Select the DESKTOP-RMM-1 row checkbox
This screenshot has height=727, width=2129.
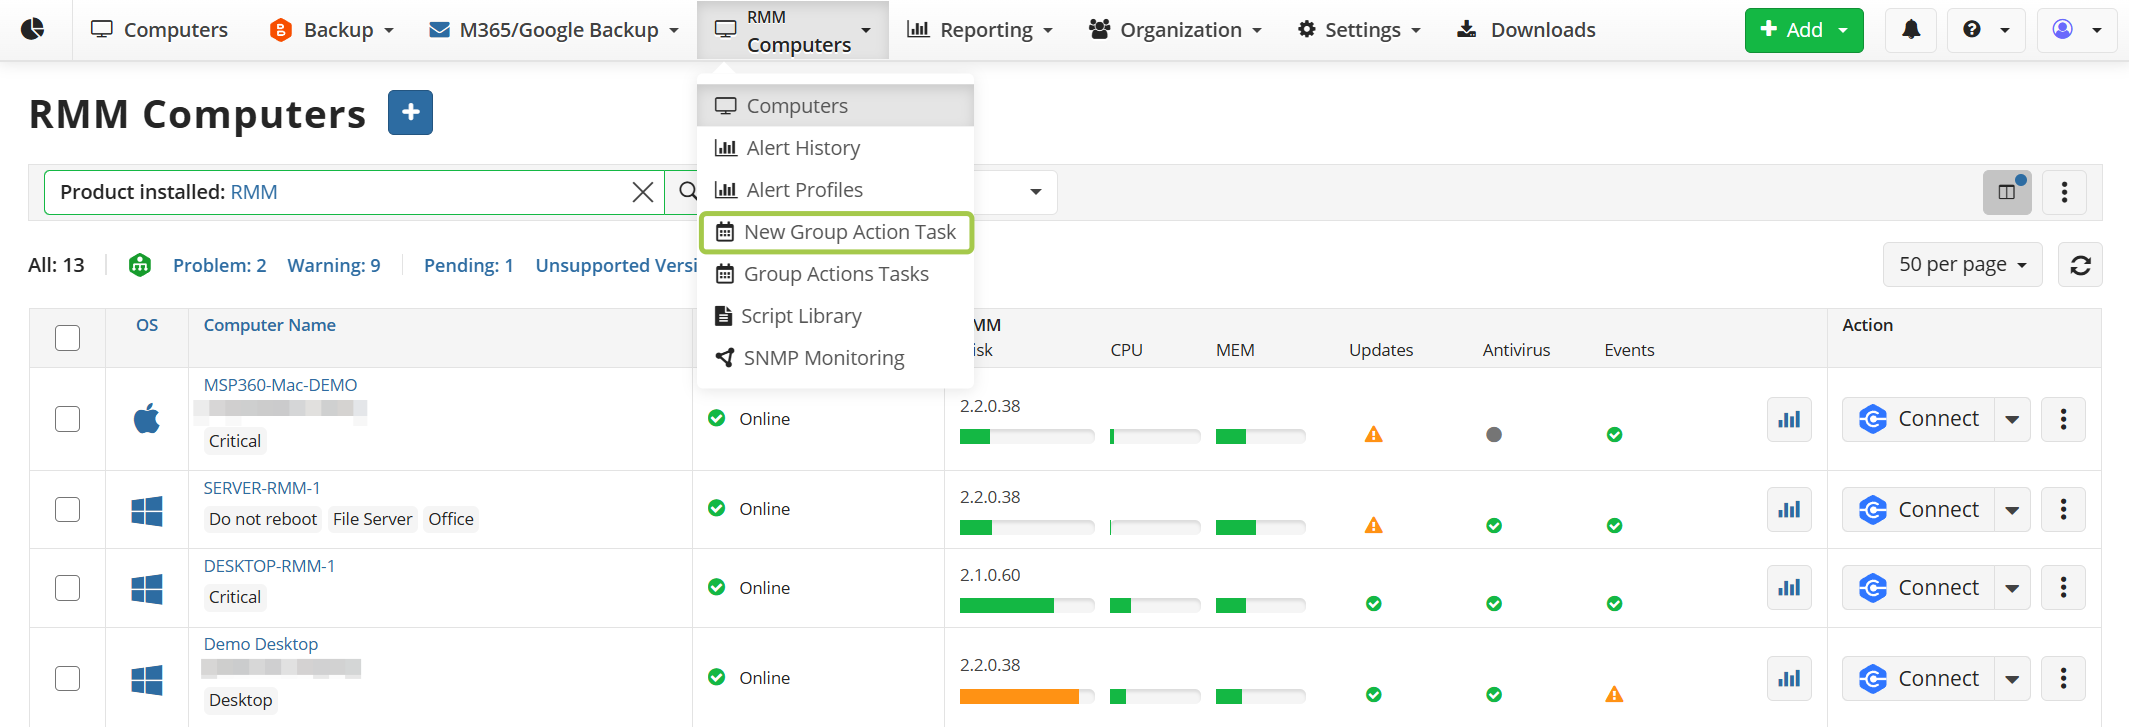pyautogui.click(x=67, y=588)
